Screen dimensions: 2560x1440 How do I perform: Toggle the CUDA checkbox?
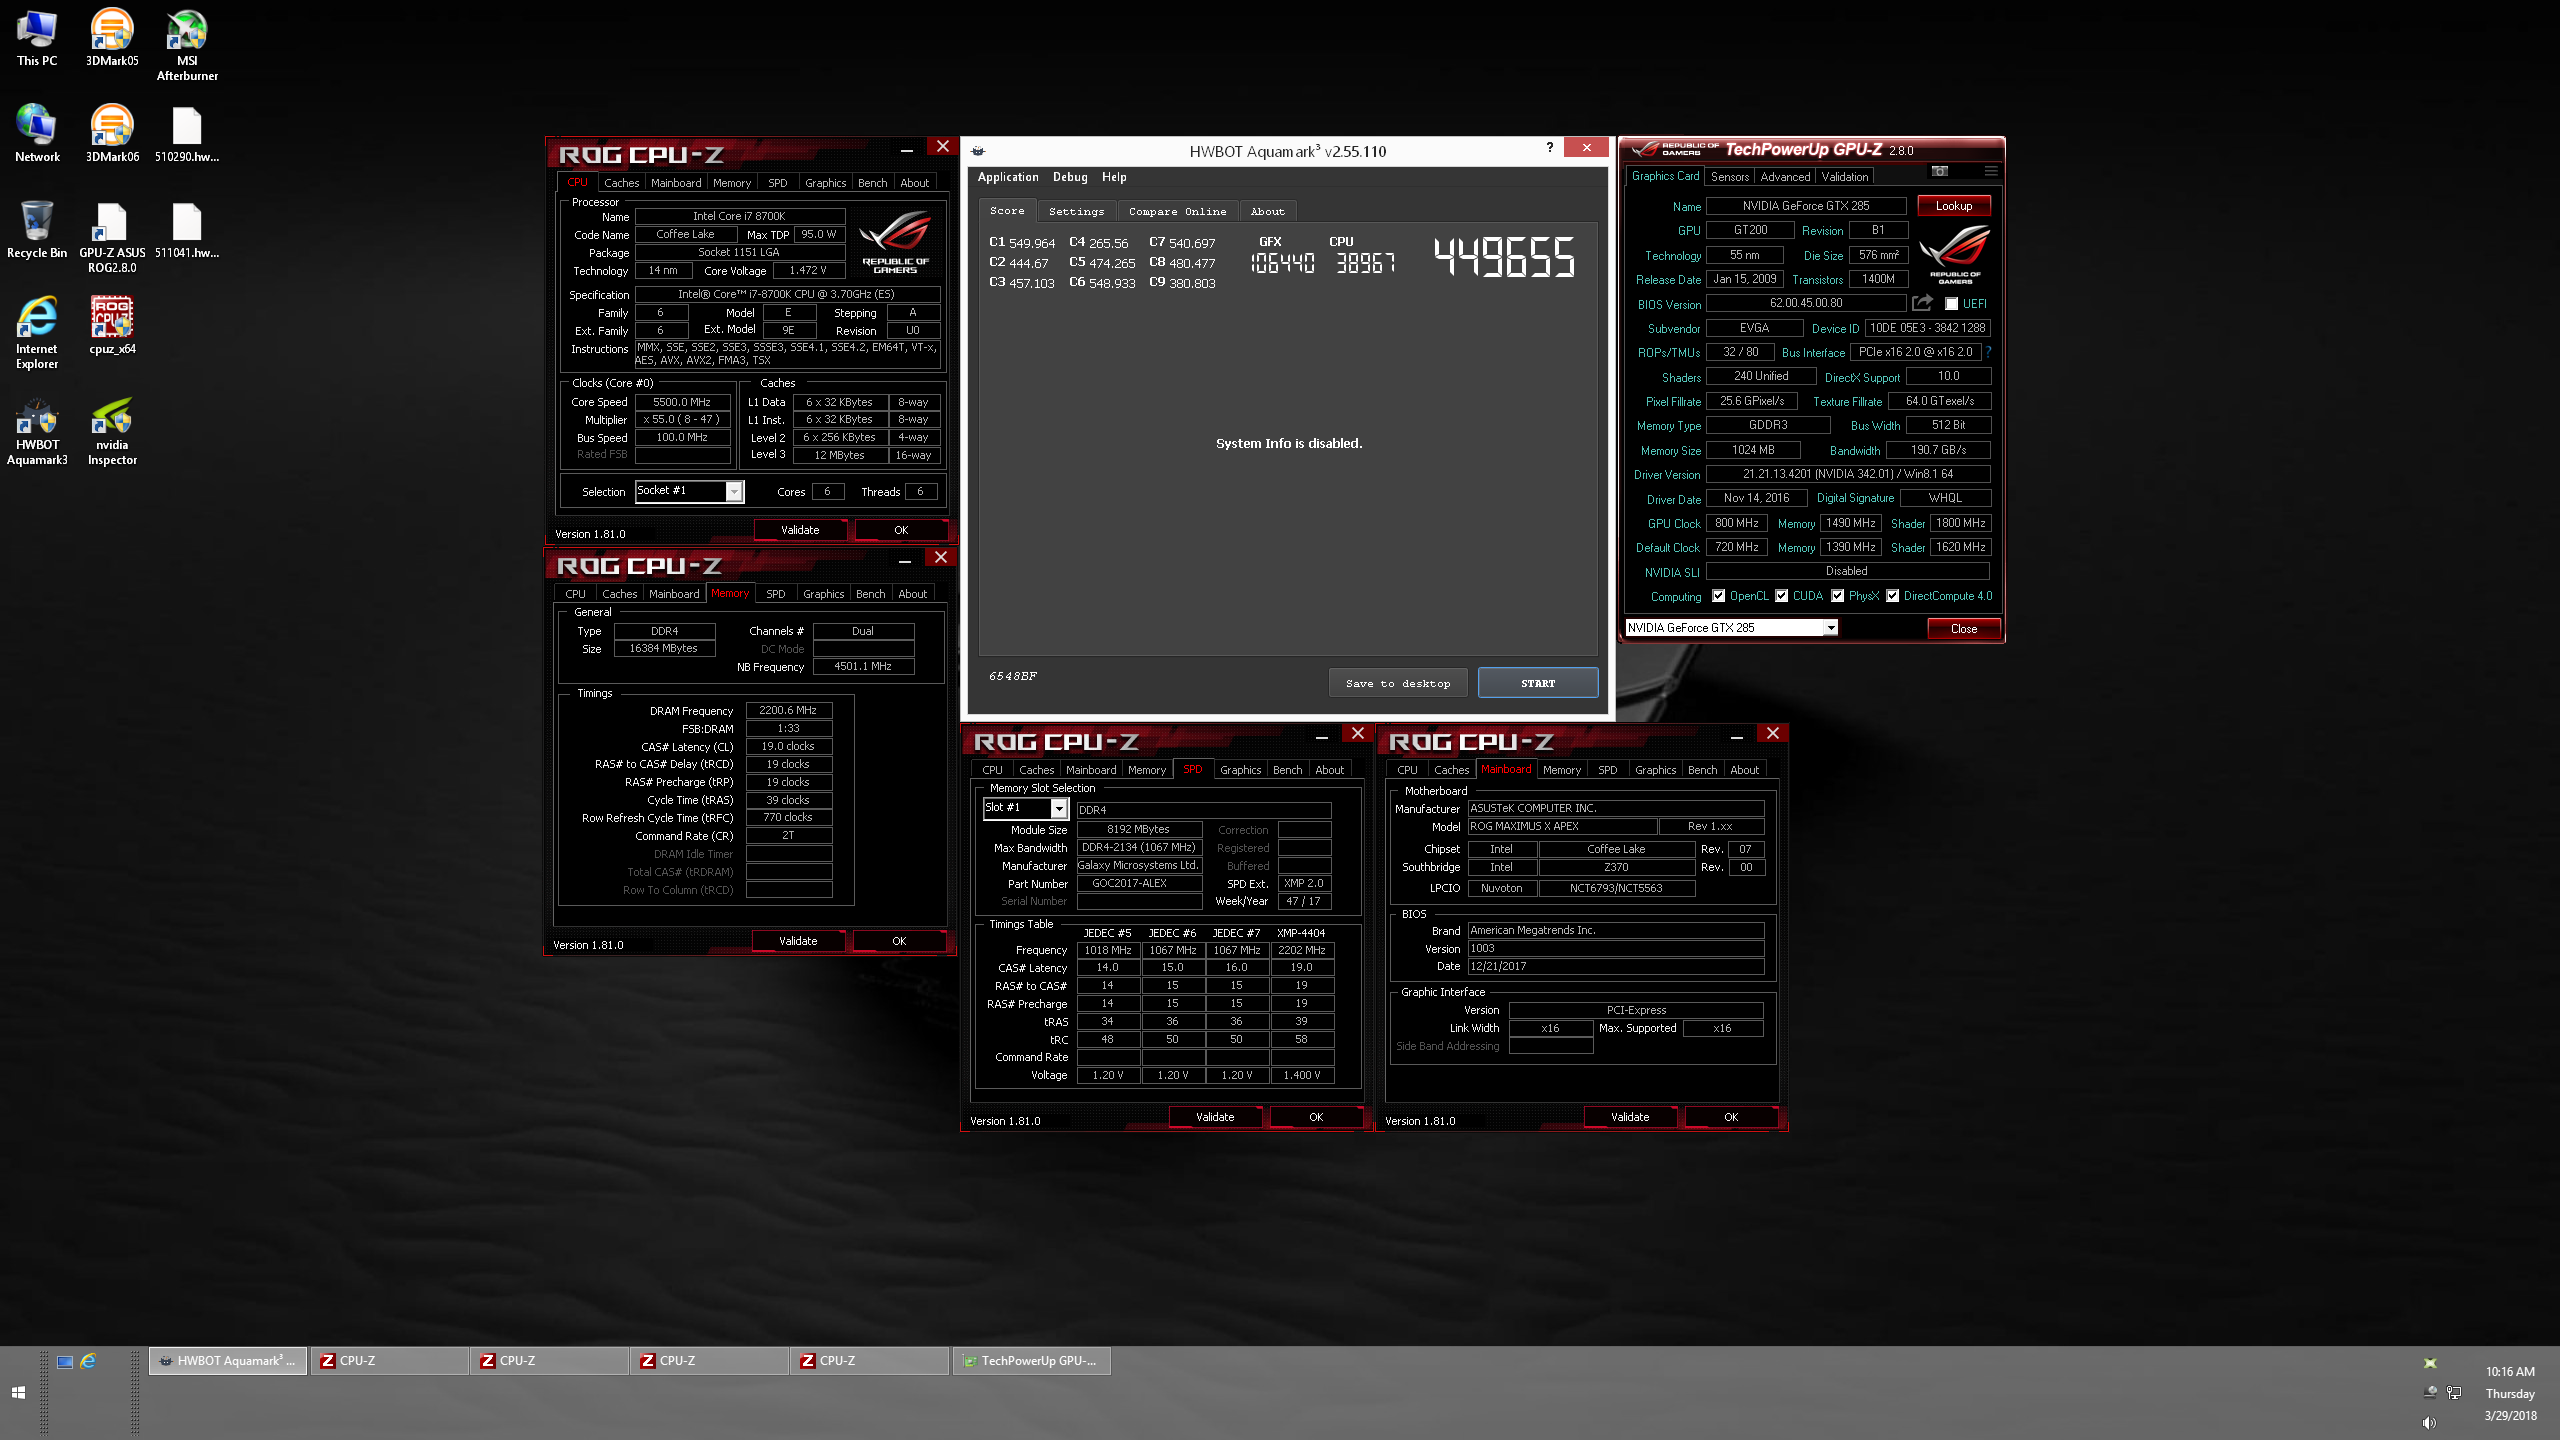tap(1782, 596)
